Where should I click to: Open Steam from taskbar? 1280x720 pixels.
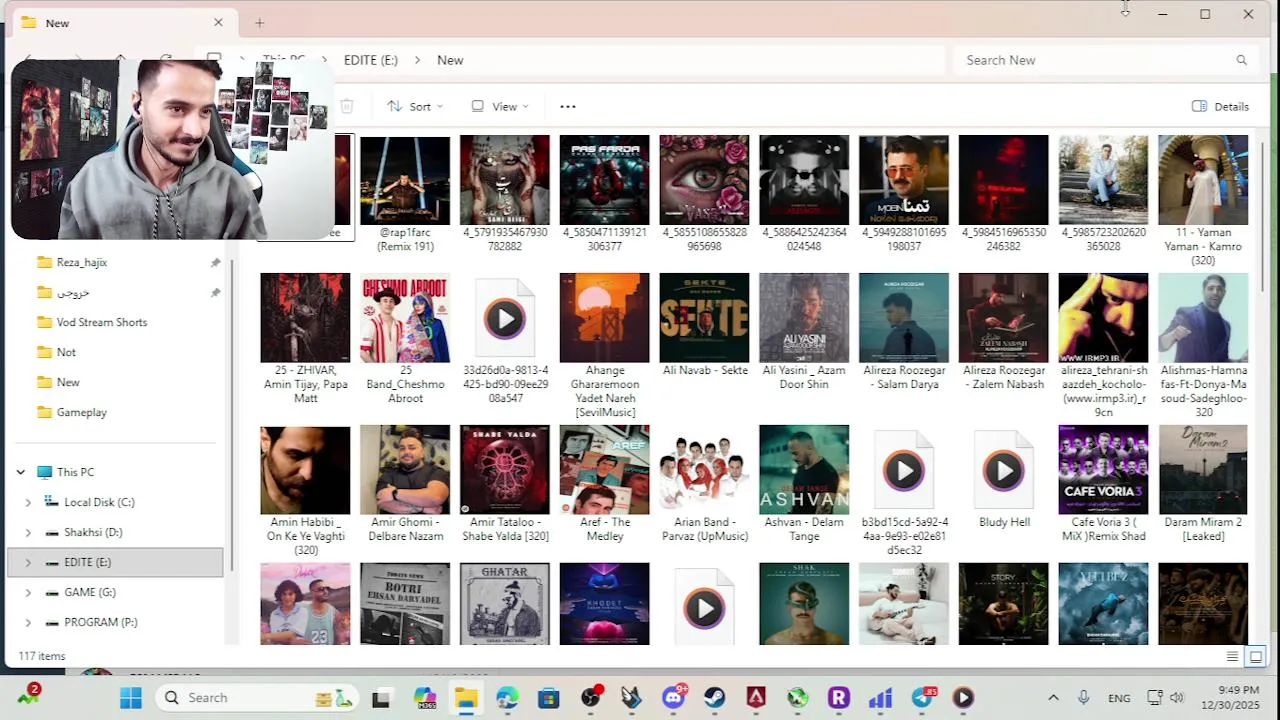coord(714,698)
